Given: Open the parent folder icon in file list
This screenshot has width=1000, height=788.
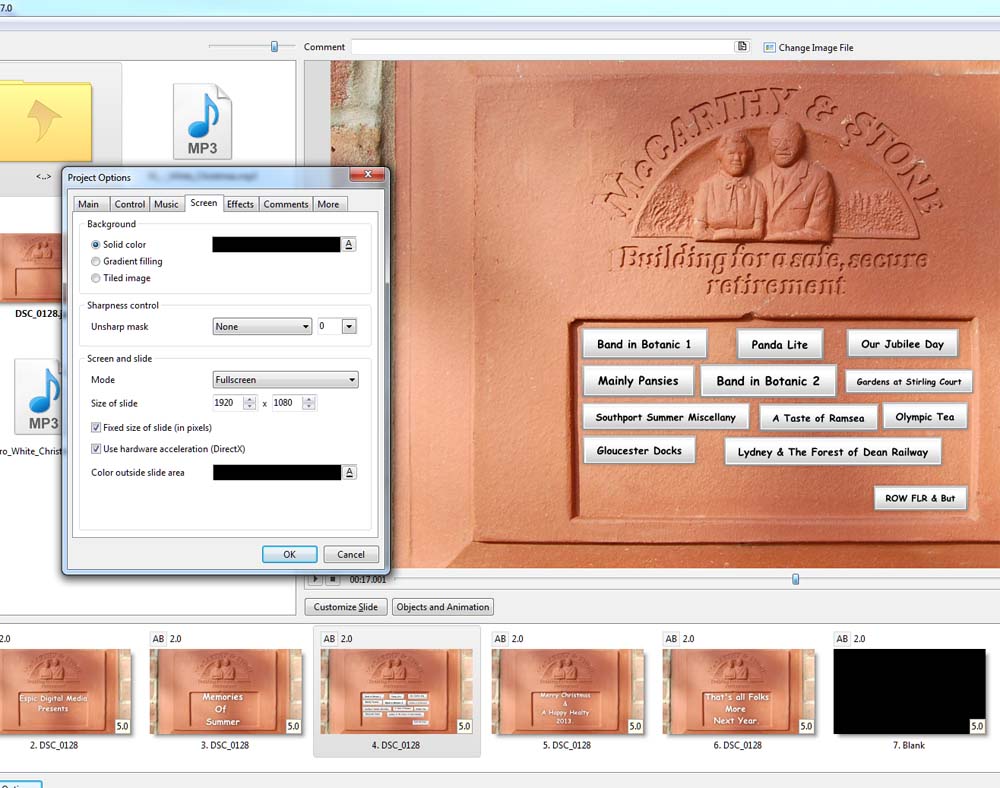Looking at the screenshot, I should pos(45,122).
